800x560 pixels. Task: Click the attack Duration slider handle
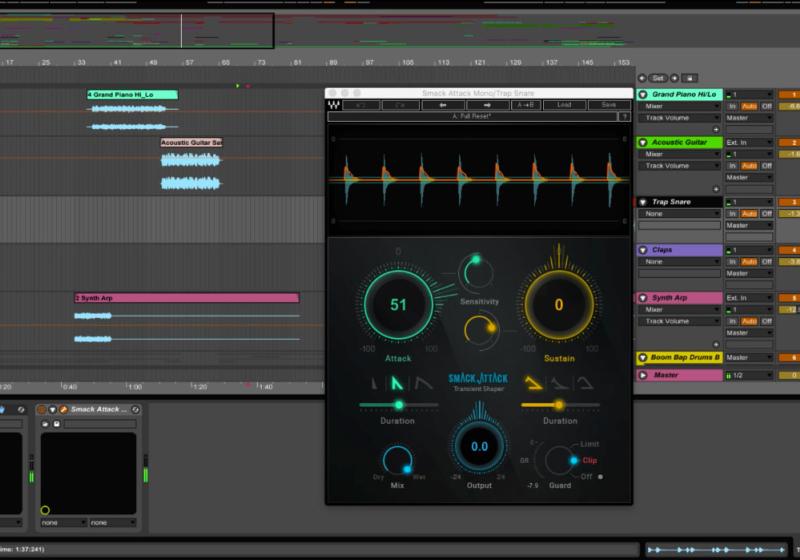pyautogui.click(x=399, y=405)
